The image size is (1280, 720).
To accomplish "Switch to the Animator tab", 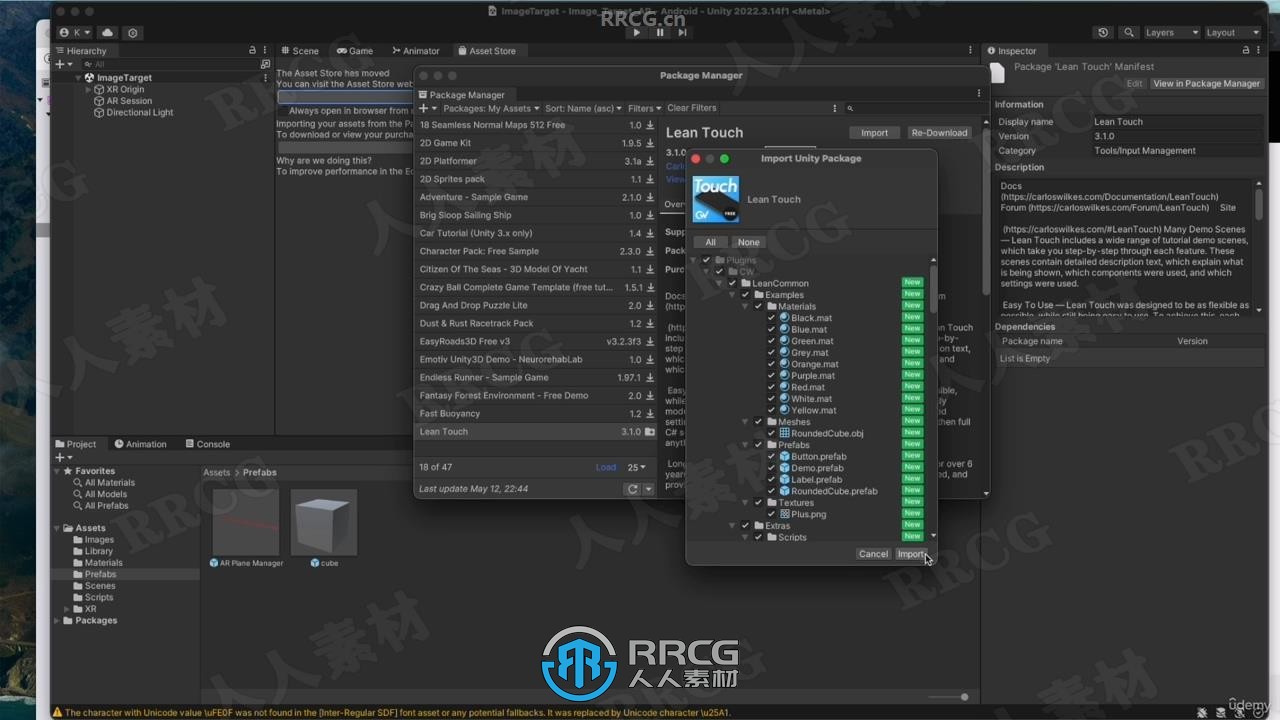I will click(x=415, y=51).
